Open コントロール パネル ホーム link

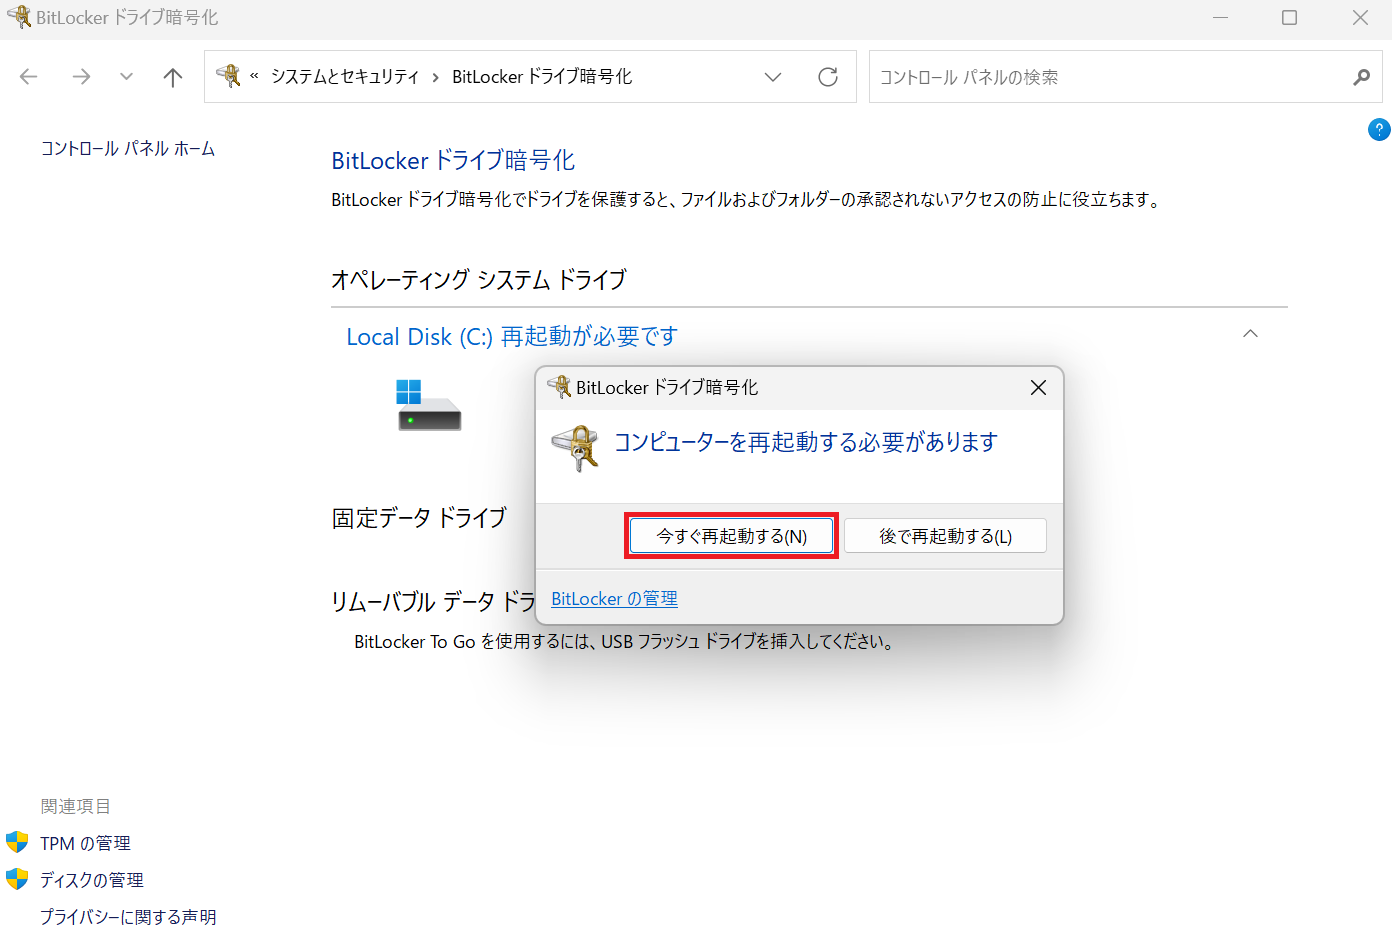[128, 149]
